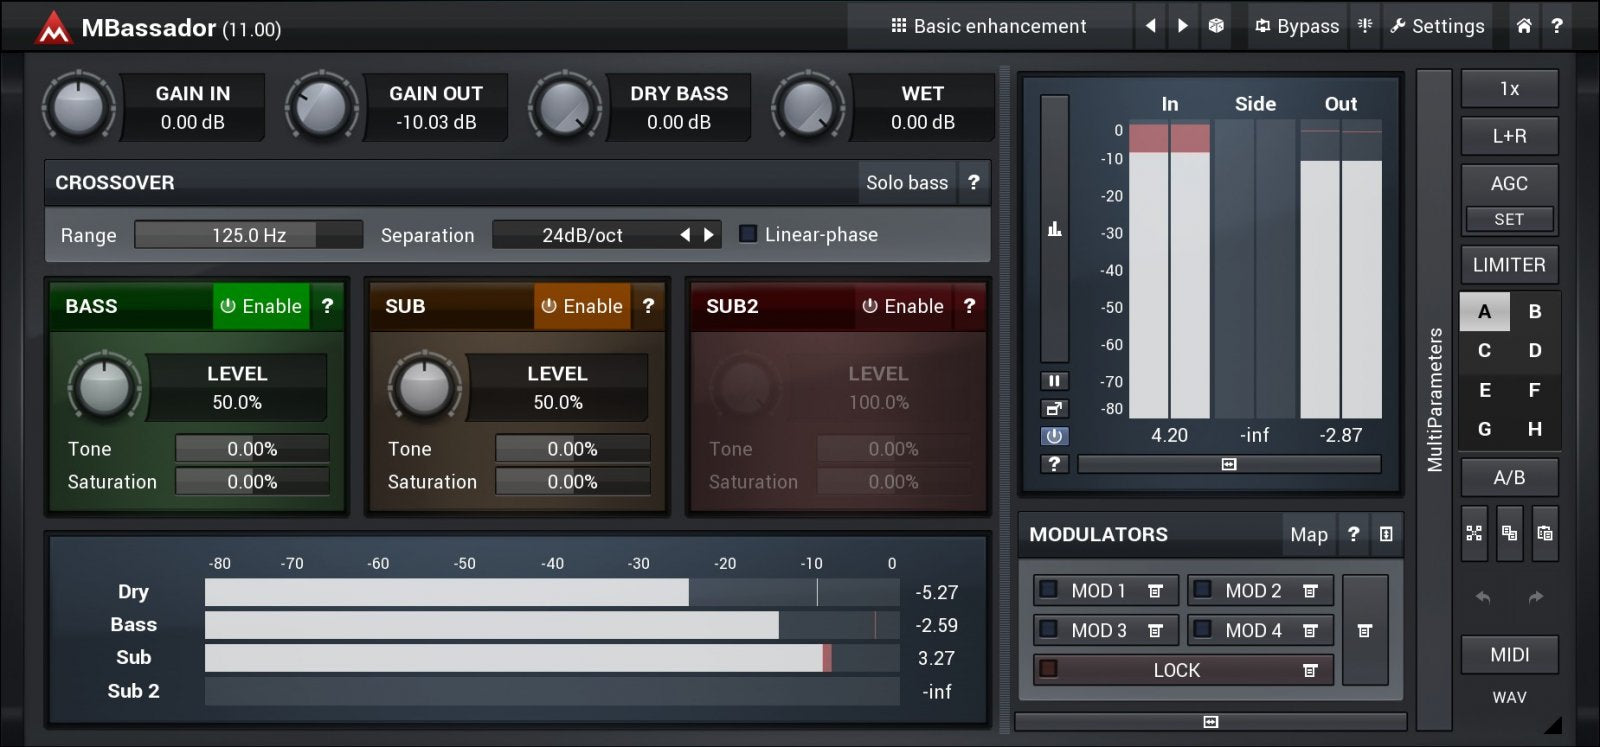Collapse the meter panel with bottom expander
This screenshot has width=1600, height=747.
pos(1229,464)
